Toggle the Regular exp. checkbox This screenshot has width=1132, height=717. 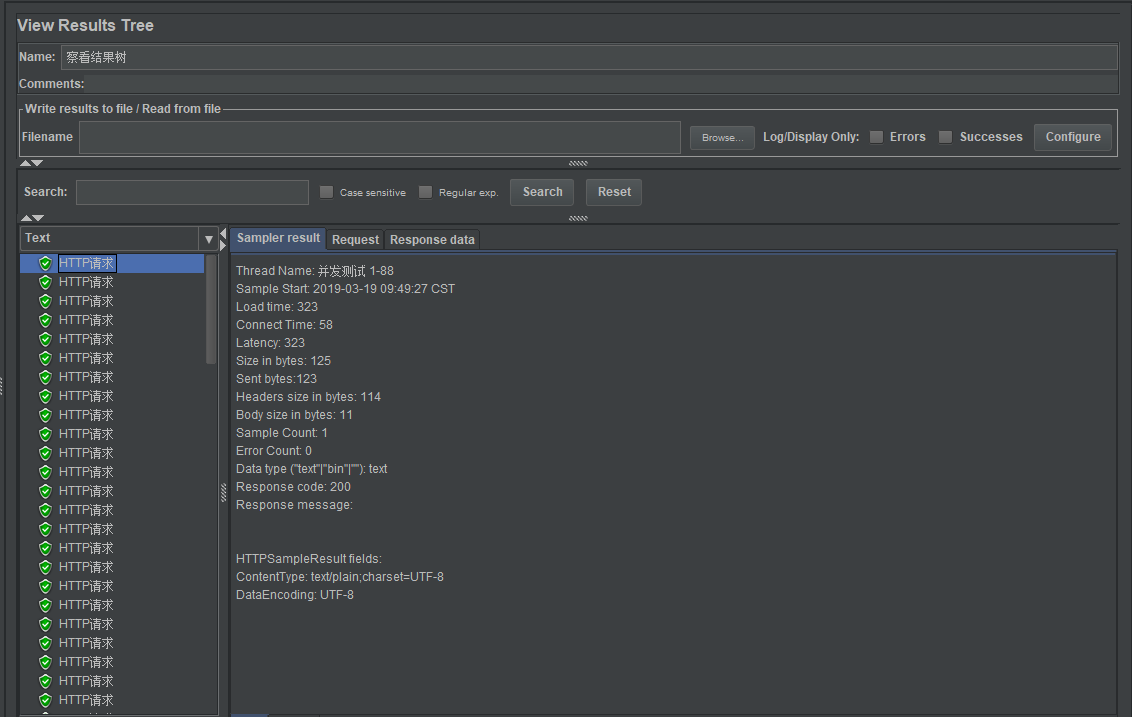pyautogui.click(x=425, y=192)
